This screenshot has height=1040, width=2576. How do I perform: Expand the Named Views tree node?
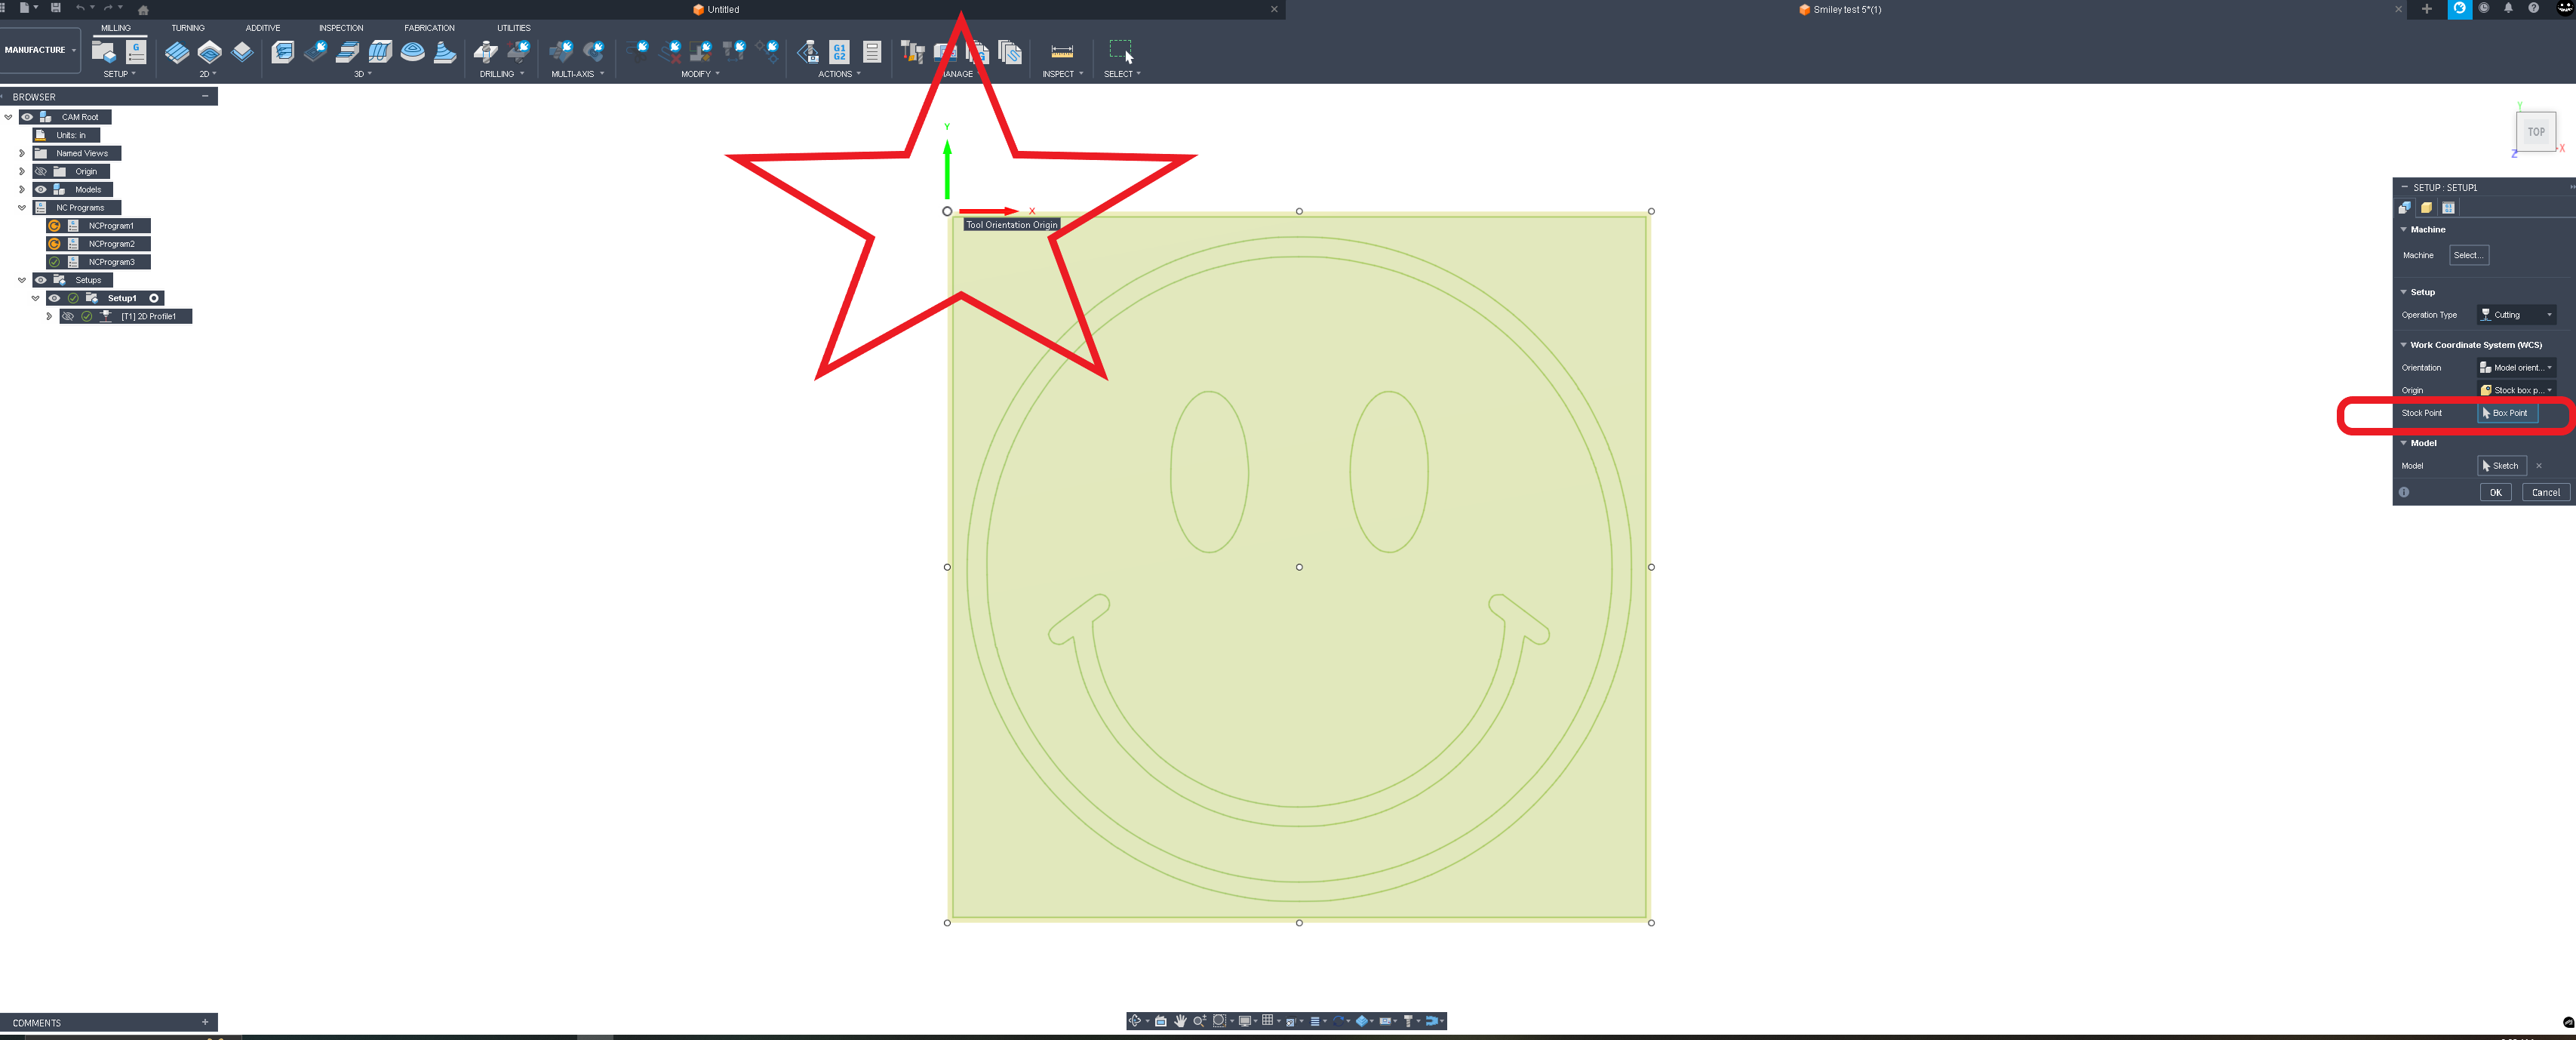[22, 154]
